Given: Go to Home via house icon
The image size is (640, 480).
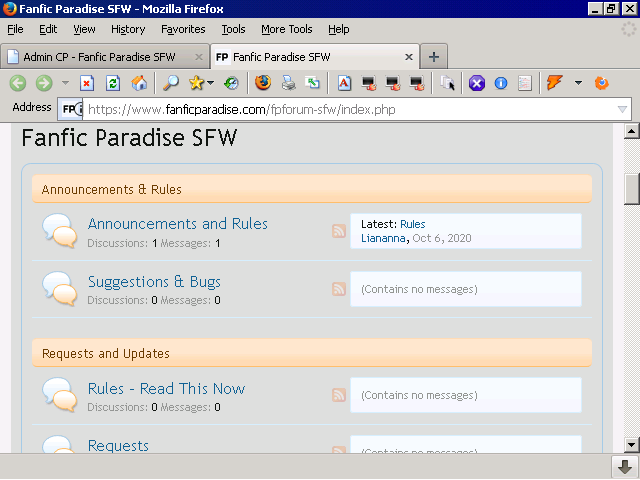Looking at the screenshot, I should point(139,83).
